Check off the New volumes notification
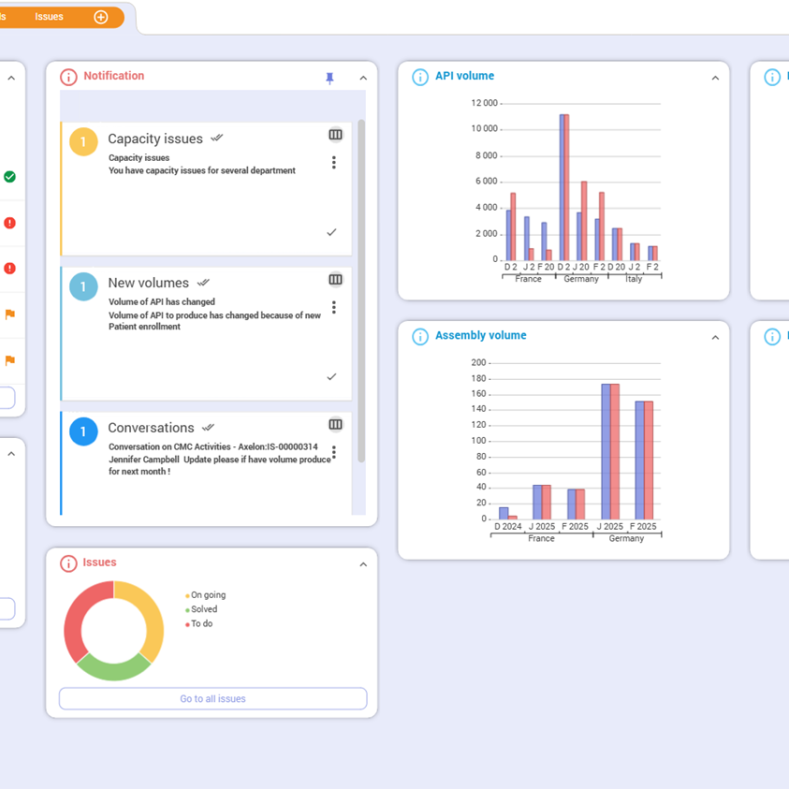The width and height of the screenshot is (789, 789). tap(331, 377)
